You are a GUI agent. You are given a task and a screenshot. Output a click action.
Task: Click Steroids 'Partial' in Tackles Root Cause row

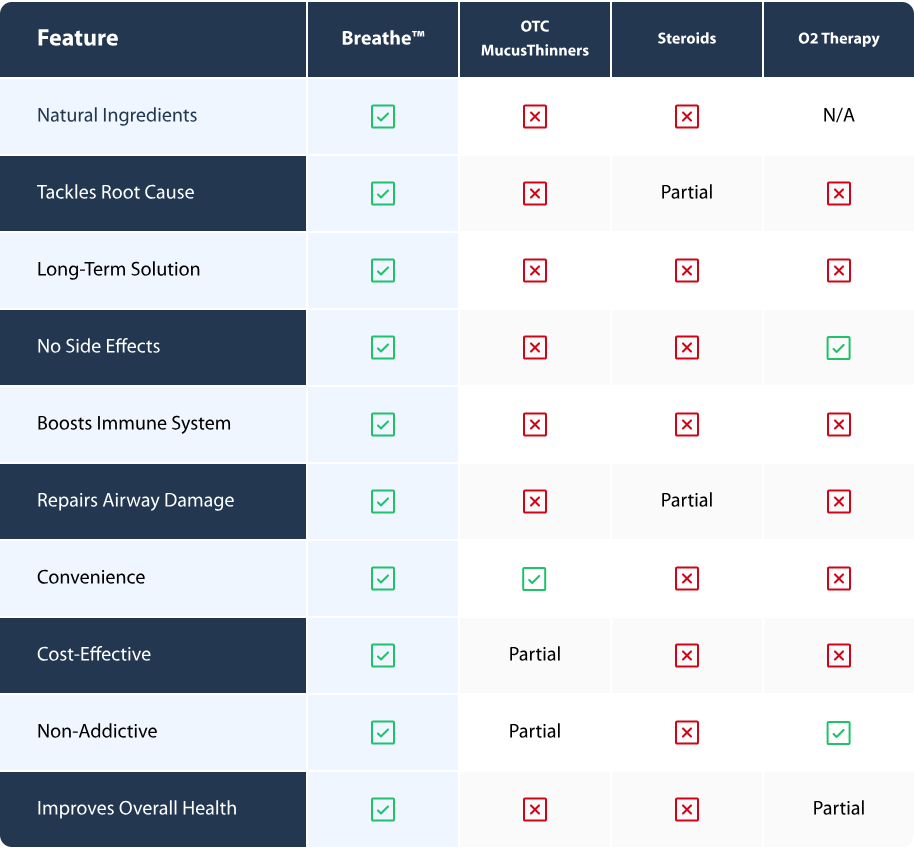(x=687, y=192)
